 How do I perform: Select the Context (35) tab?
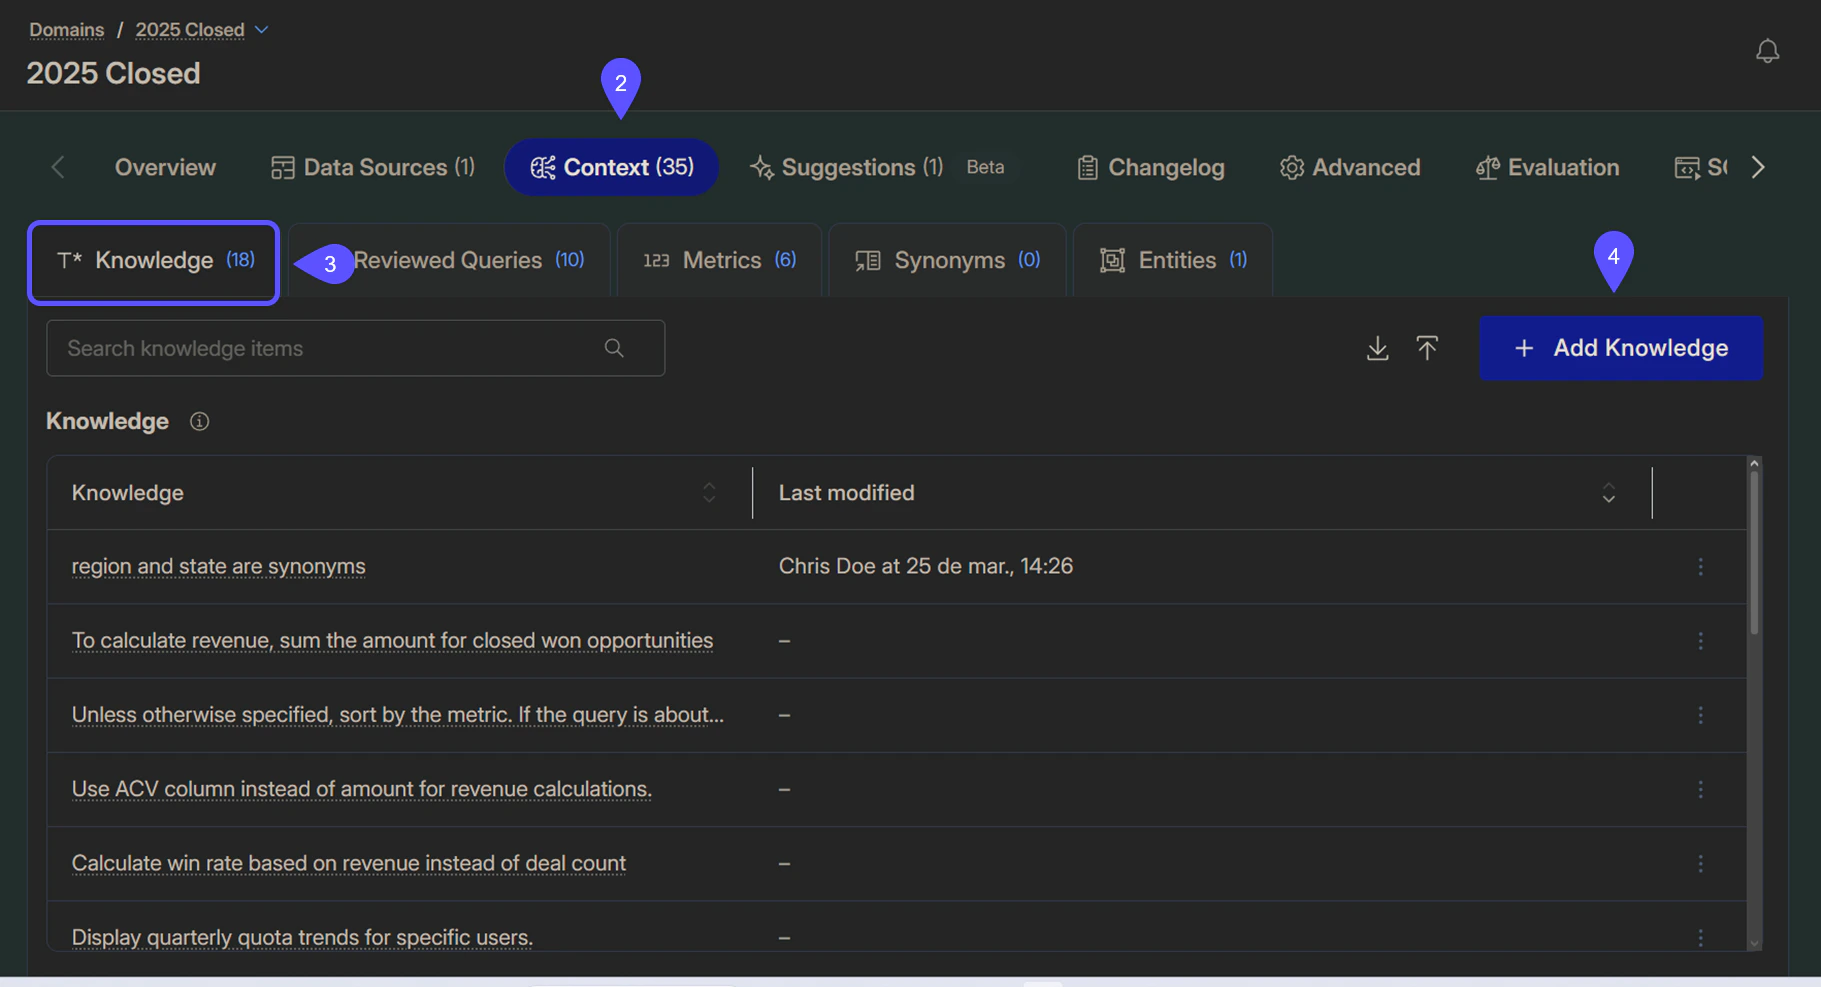click(611, 167)
